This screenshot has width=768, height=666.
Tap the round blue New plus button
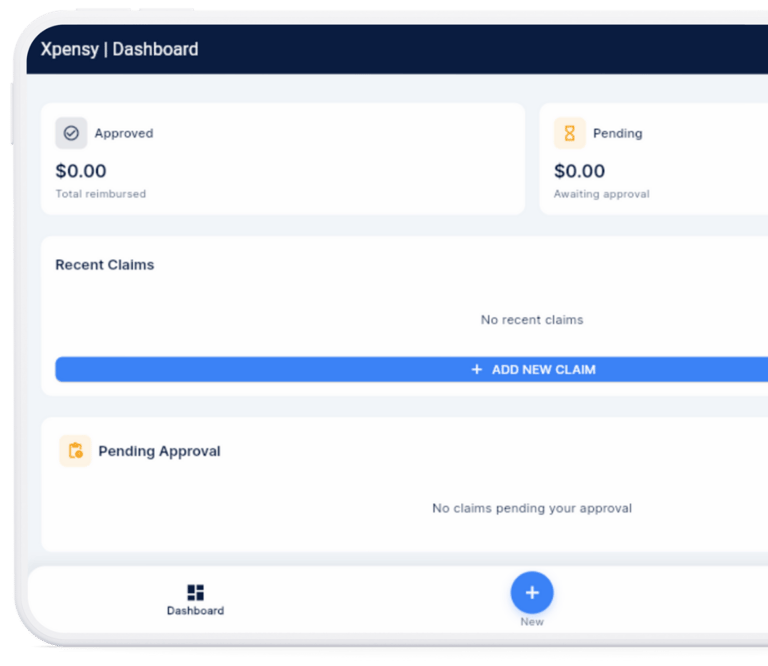532,593
